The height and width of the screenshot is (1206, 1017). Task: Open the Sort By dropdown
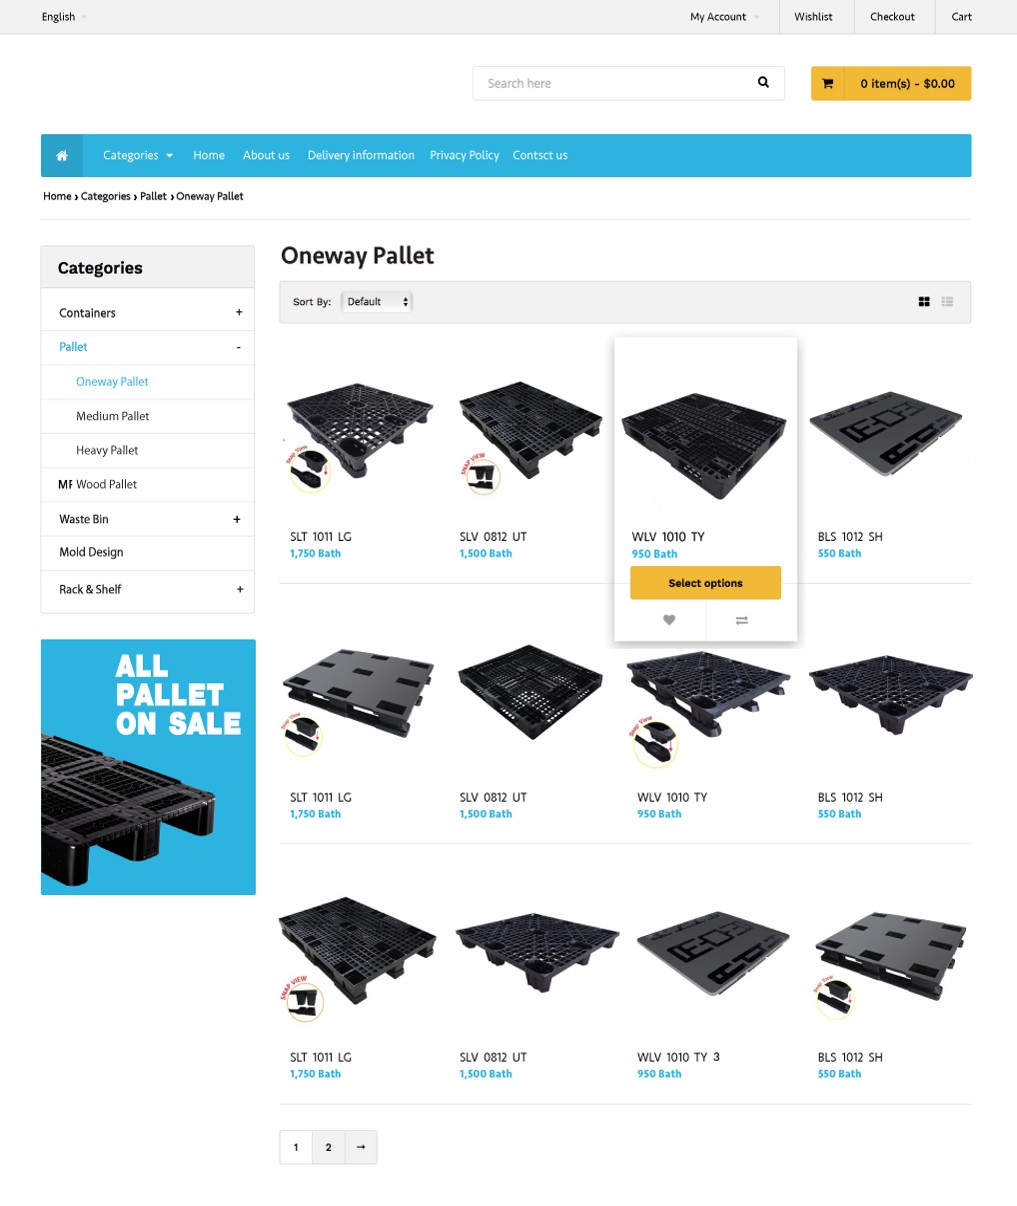pos(377,302)
